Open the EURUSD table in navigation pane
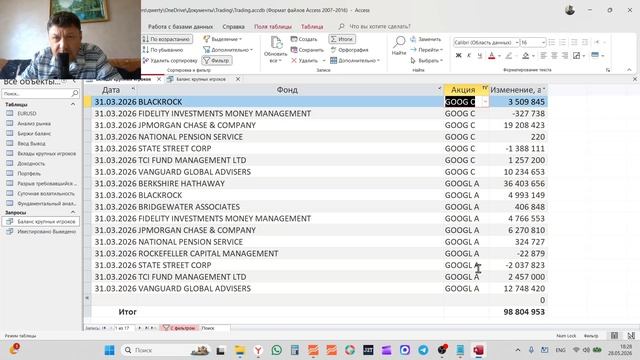640x360 pixels. pos(27,113)
